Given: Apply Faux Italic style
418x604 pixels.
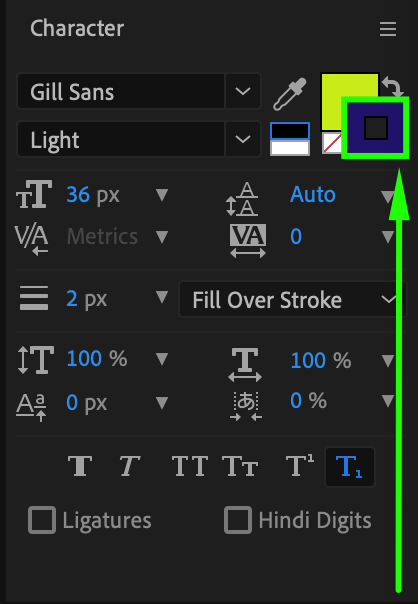Looking at the screenshot, I should coord(129,466).
